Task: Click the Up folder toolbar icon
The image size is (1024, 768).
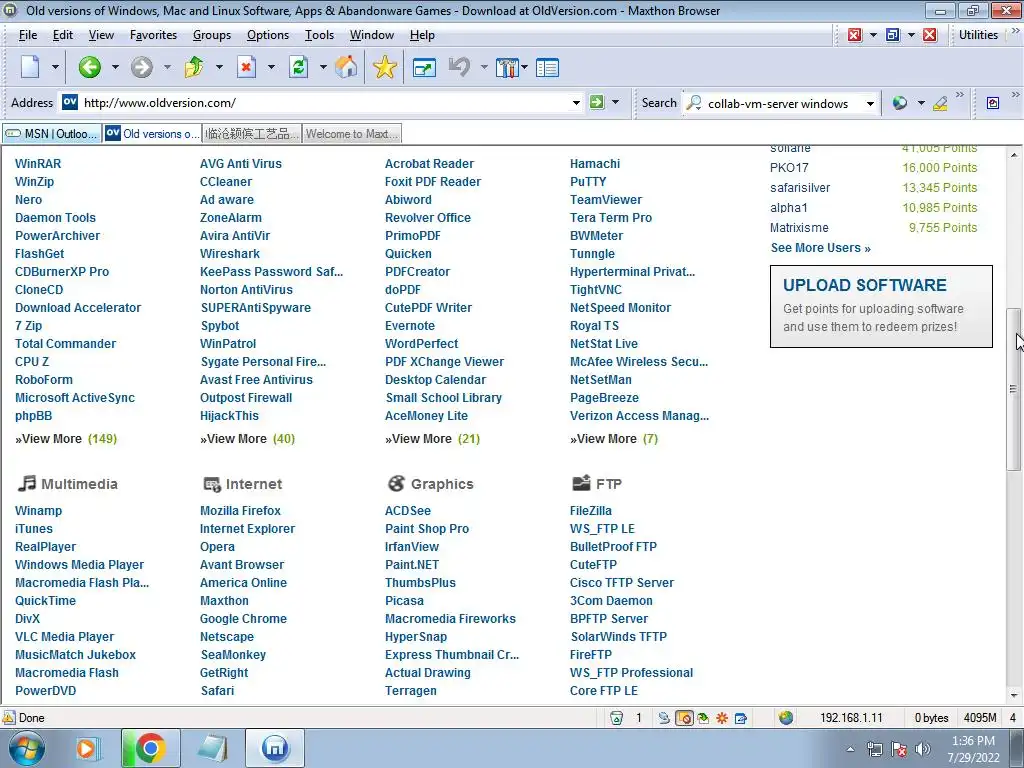Action: pos(194,67)
